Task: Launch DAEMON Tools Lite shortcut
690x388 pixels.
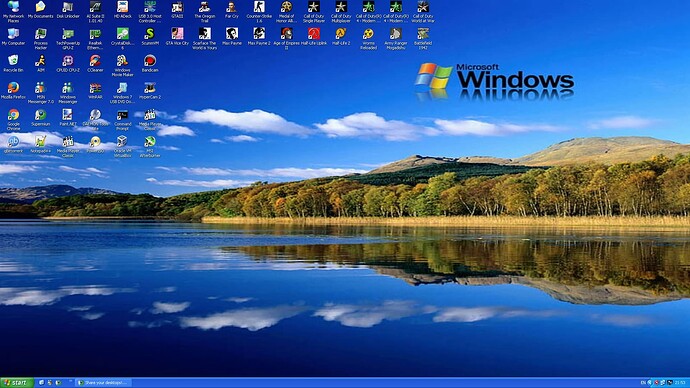Action: click(95, 120)
